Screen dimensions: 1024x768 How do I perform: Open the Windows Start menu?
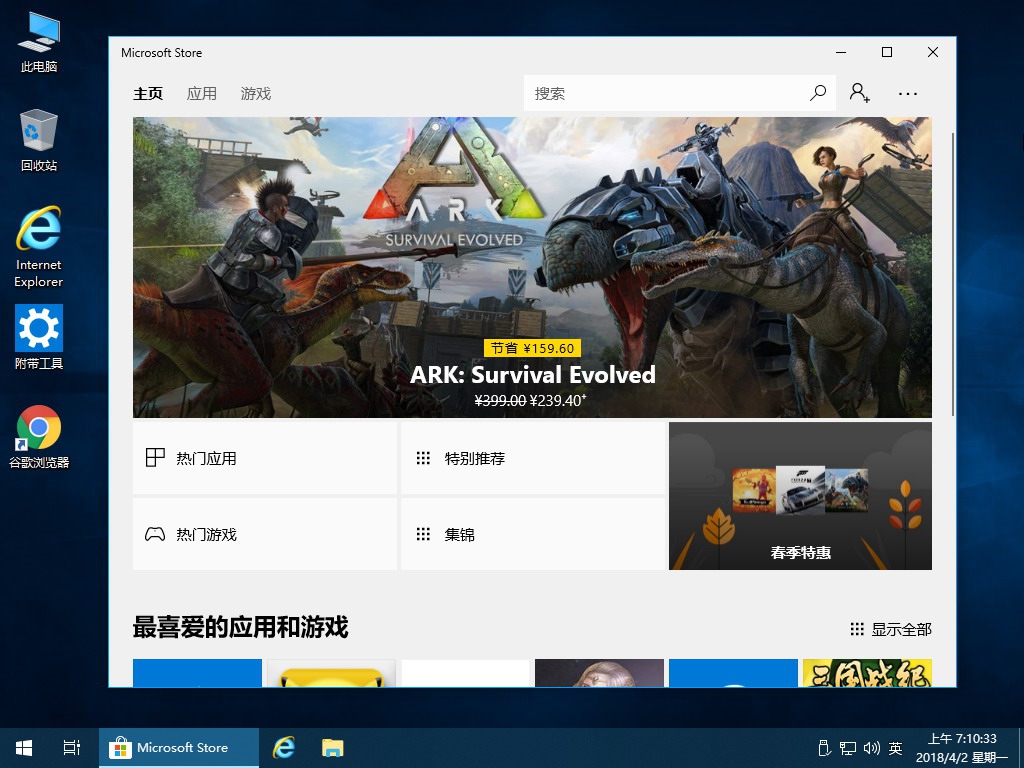pyautogui.click(x=24, y=748)
